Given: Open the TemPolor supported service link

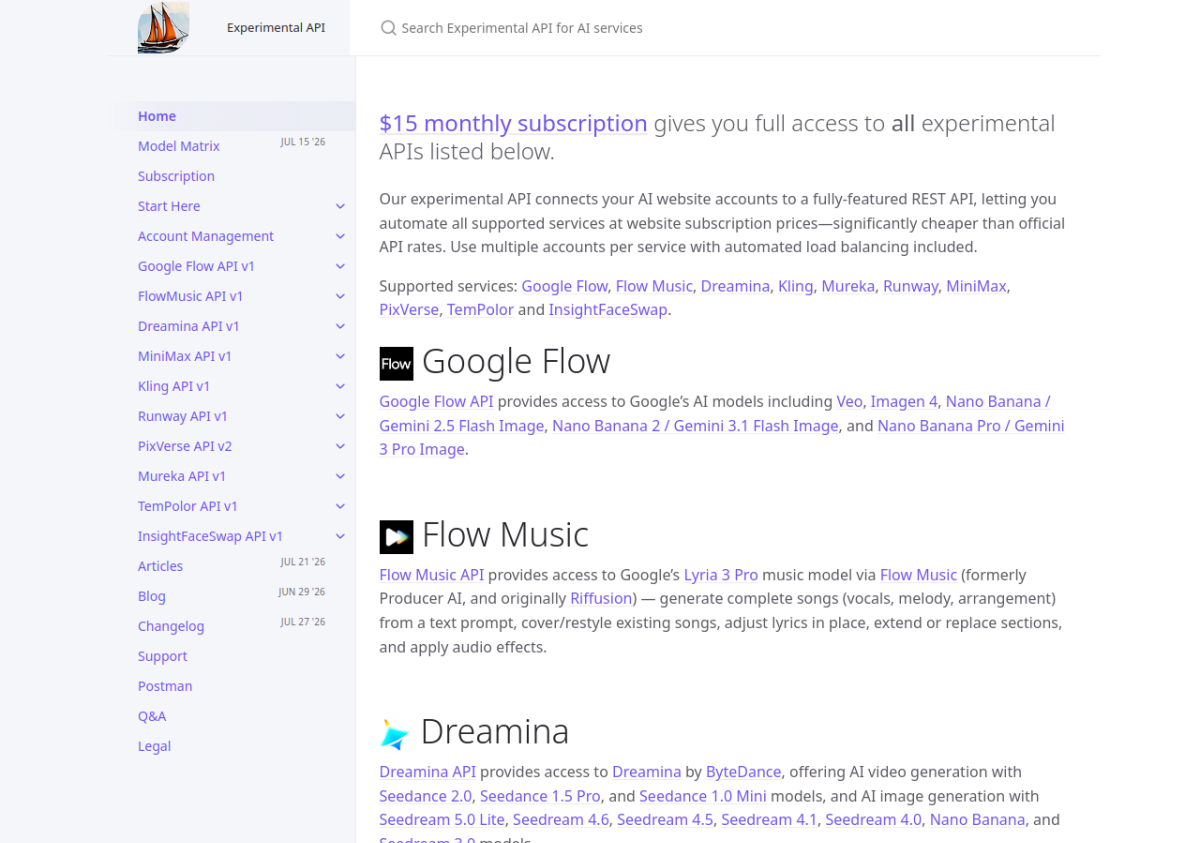Looking at the screenshot, I should (x=480, y=310).
